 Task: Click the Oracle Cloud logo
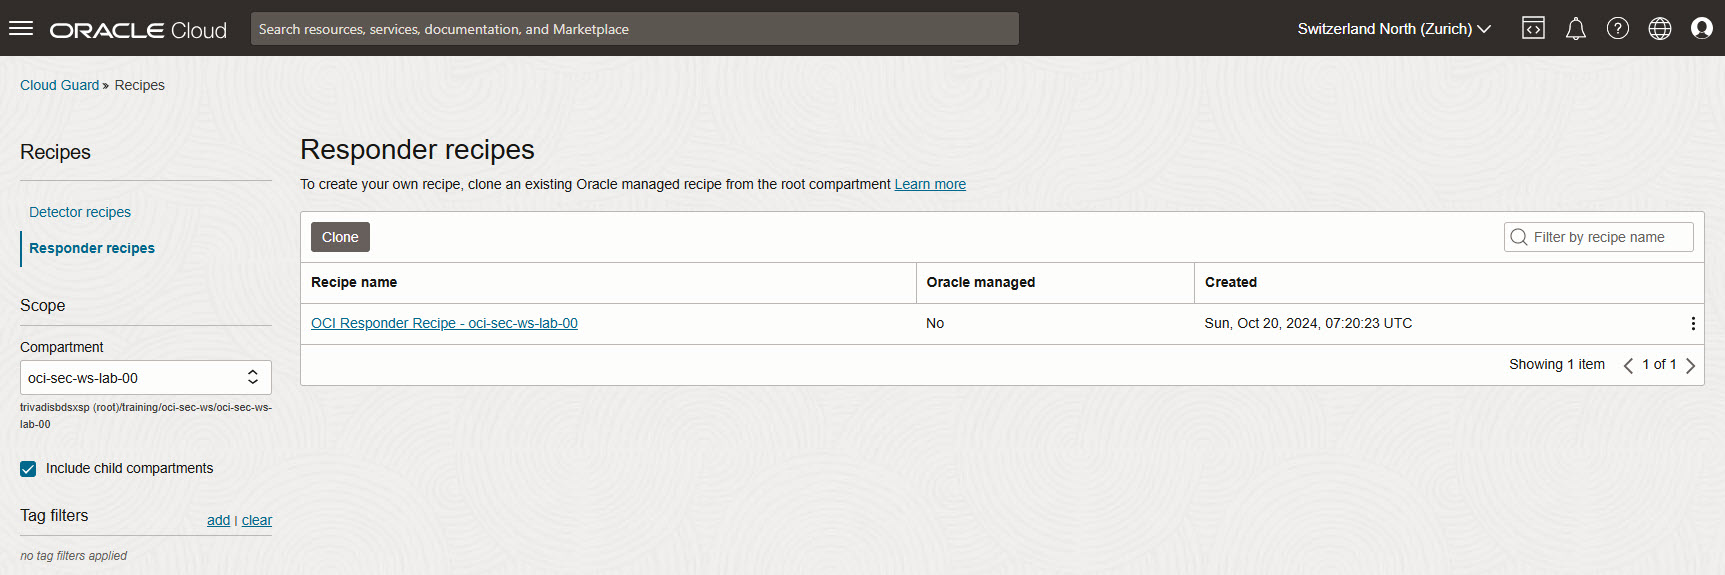tap(138, 30)
